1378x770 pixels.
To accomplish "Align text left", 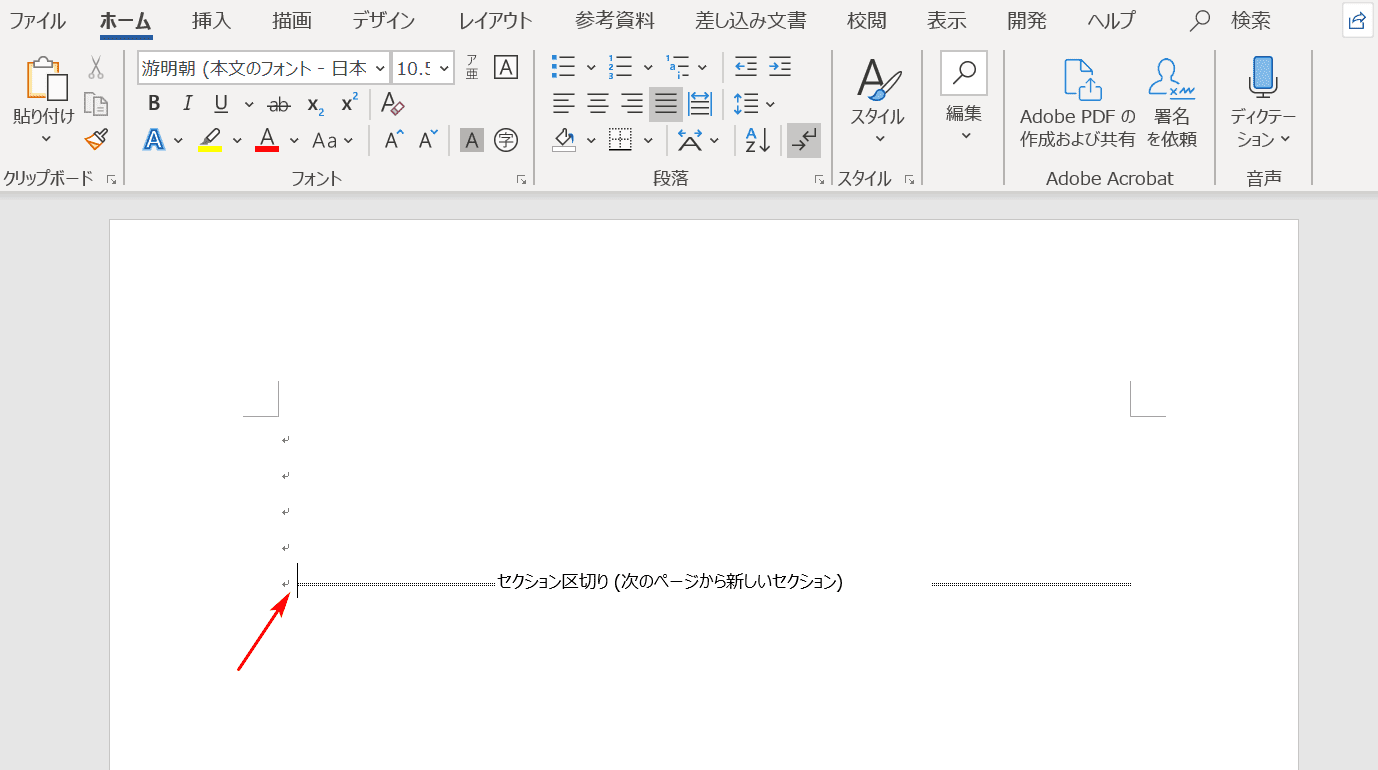I will (564, 103).
